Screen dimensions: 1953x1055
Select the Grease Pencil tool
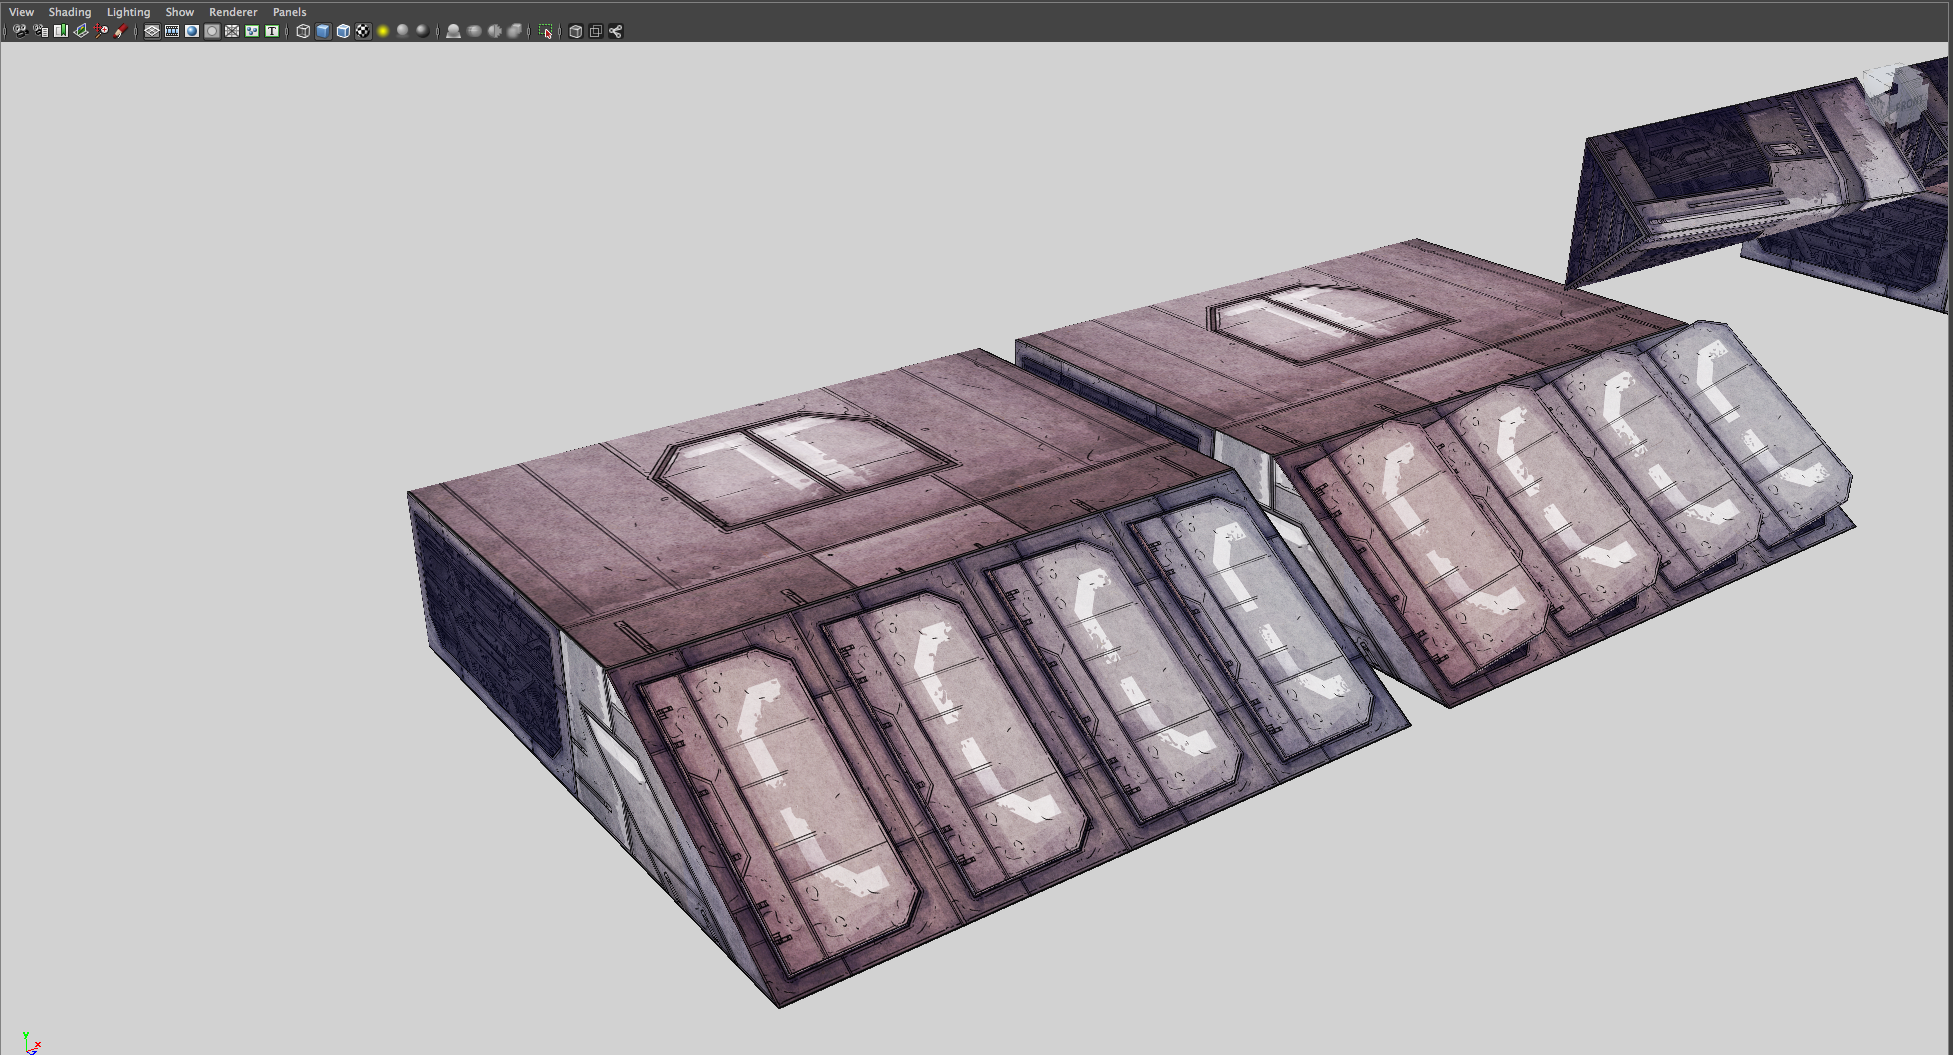[x=121, y=31]
